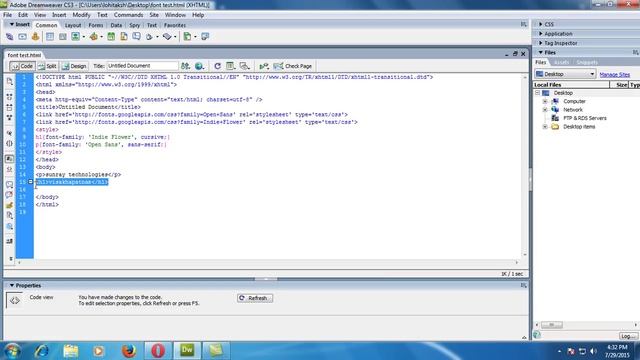The width and height of the screenshot is (640, 360).
Task: Click the Windows Start button
Action: click(13, 351)
